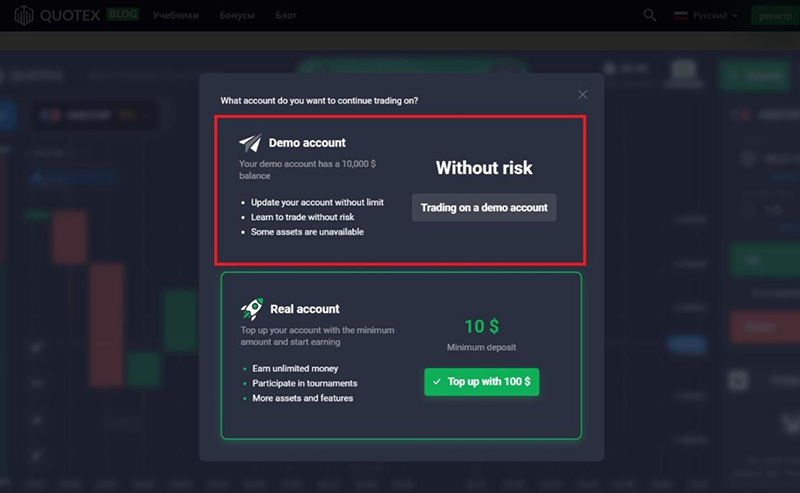Open the search magnifier in header

(x=649, y=15)
